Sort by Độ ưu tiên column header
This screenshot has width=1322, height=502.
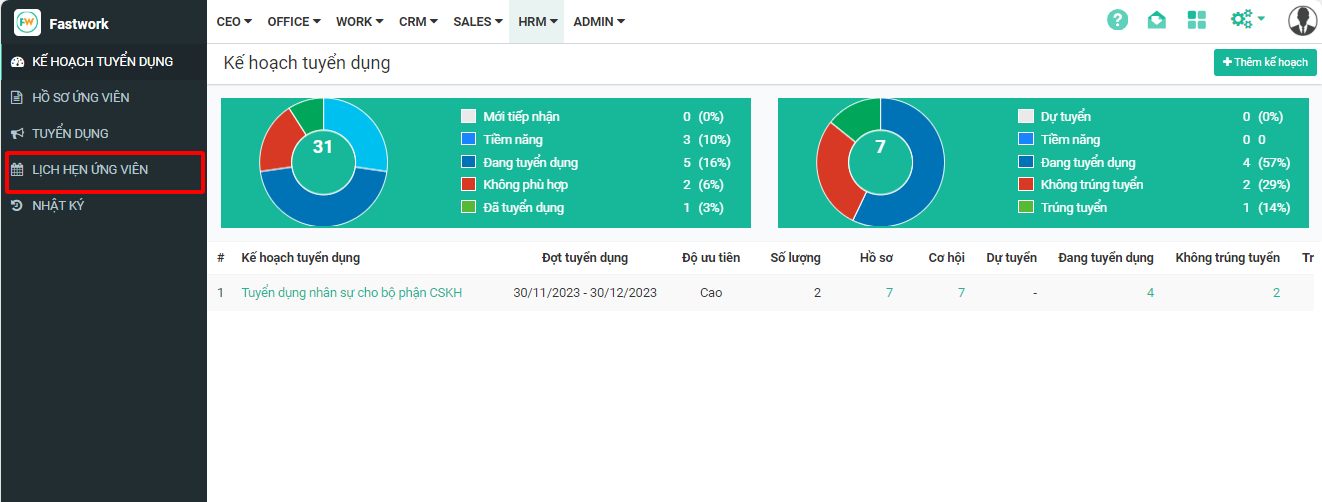point(711,258)
